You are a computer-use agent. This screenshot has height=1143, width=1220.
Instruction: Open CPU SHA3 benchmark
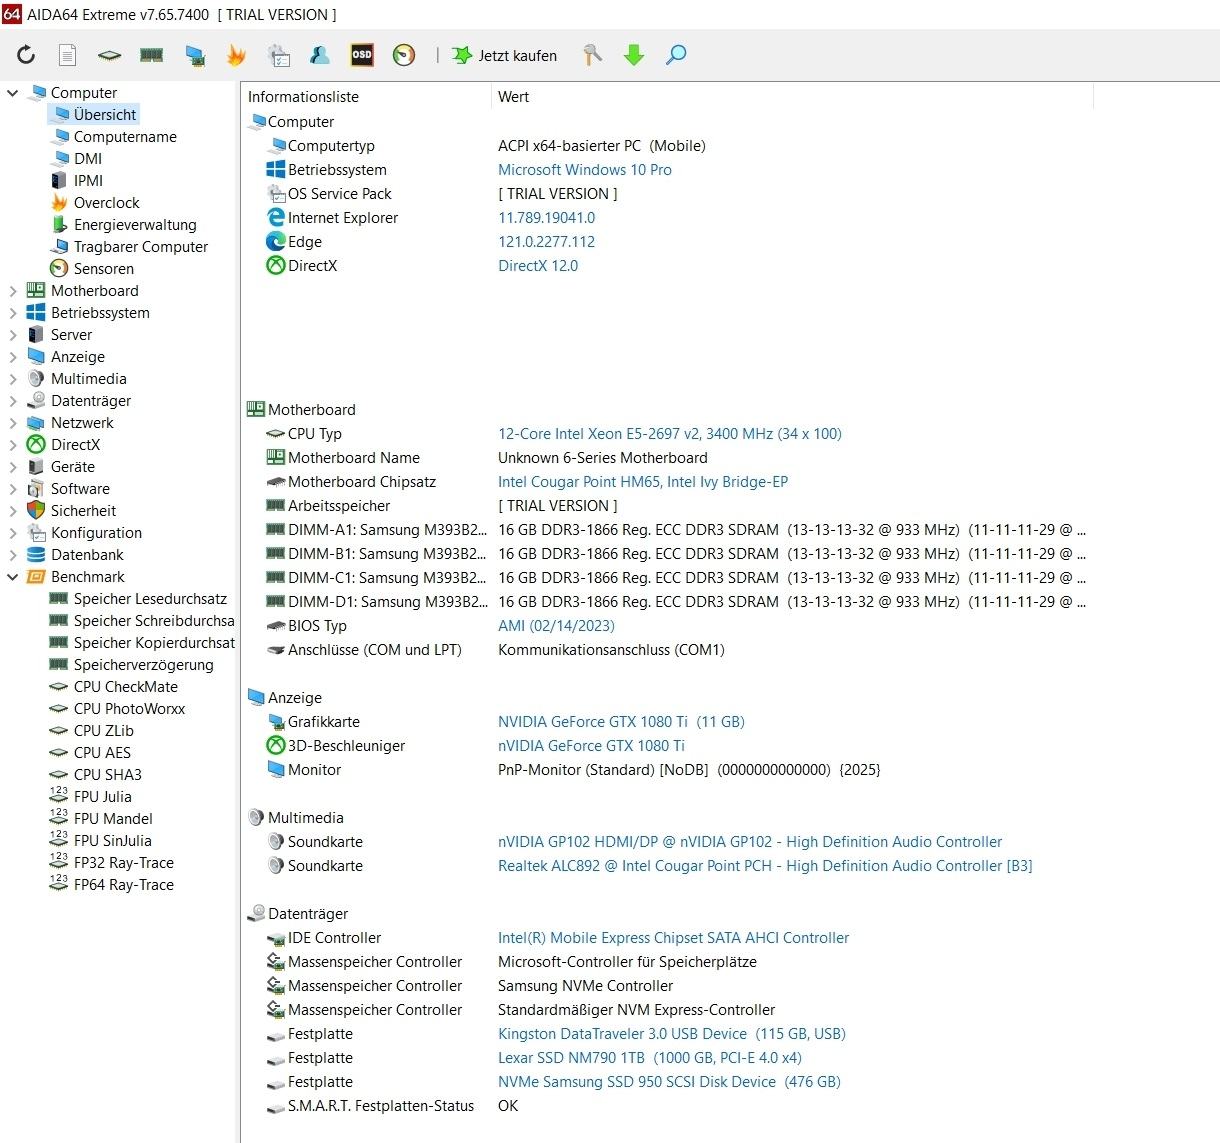pos(107,775)
